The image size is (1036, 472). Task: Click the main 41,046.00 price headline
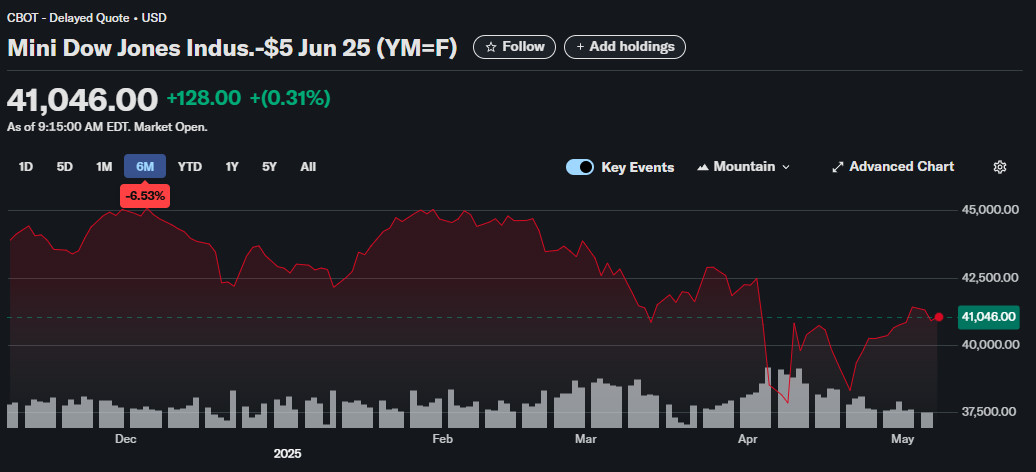click(83, 99)
